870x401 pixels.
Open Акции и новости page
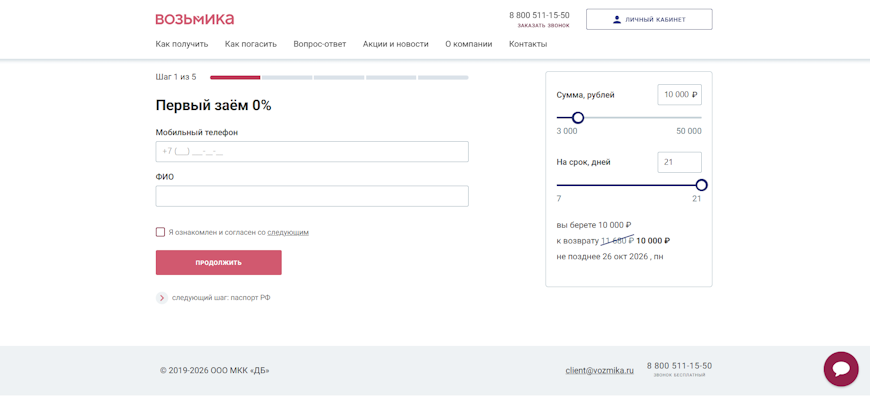tap(396, 44)
